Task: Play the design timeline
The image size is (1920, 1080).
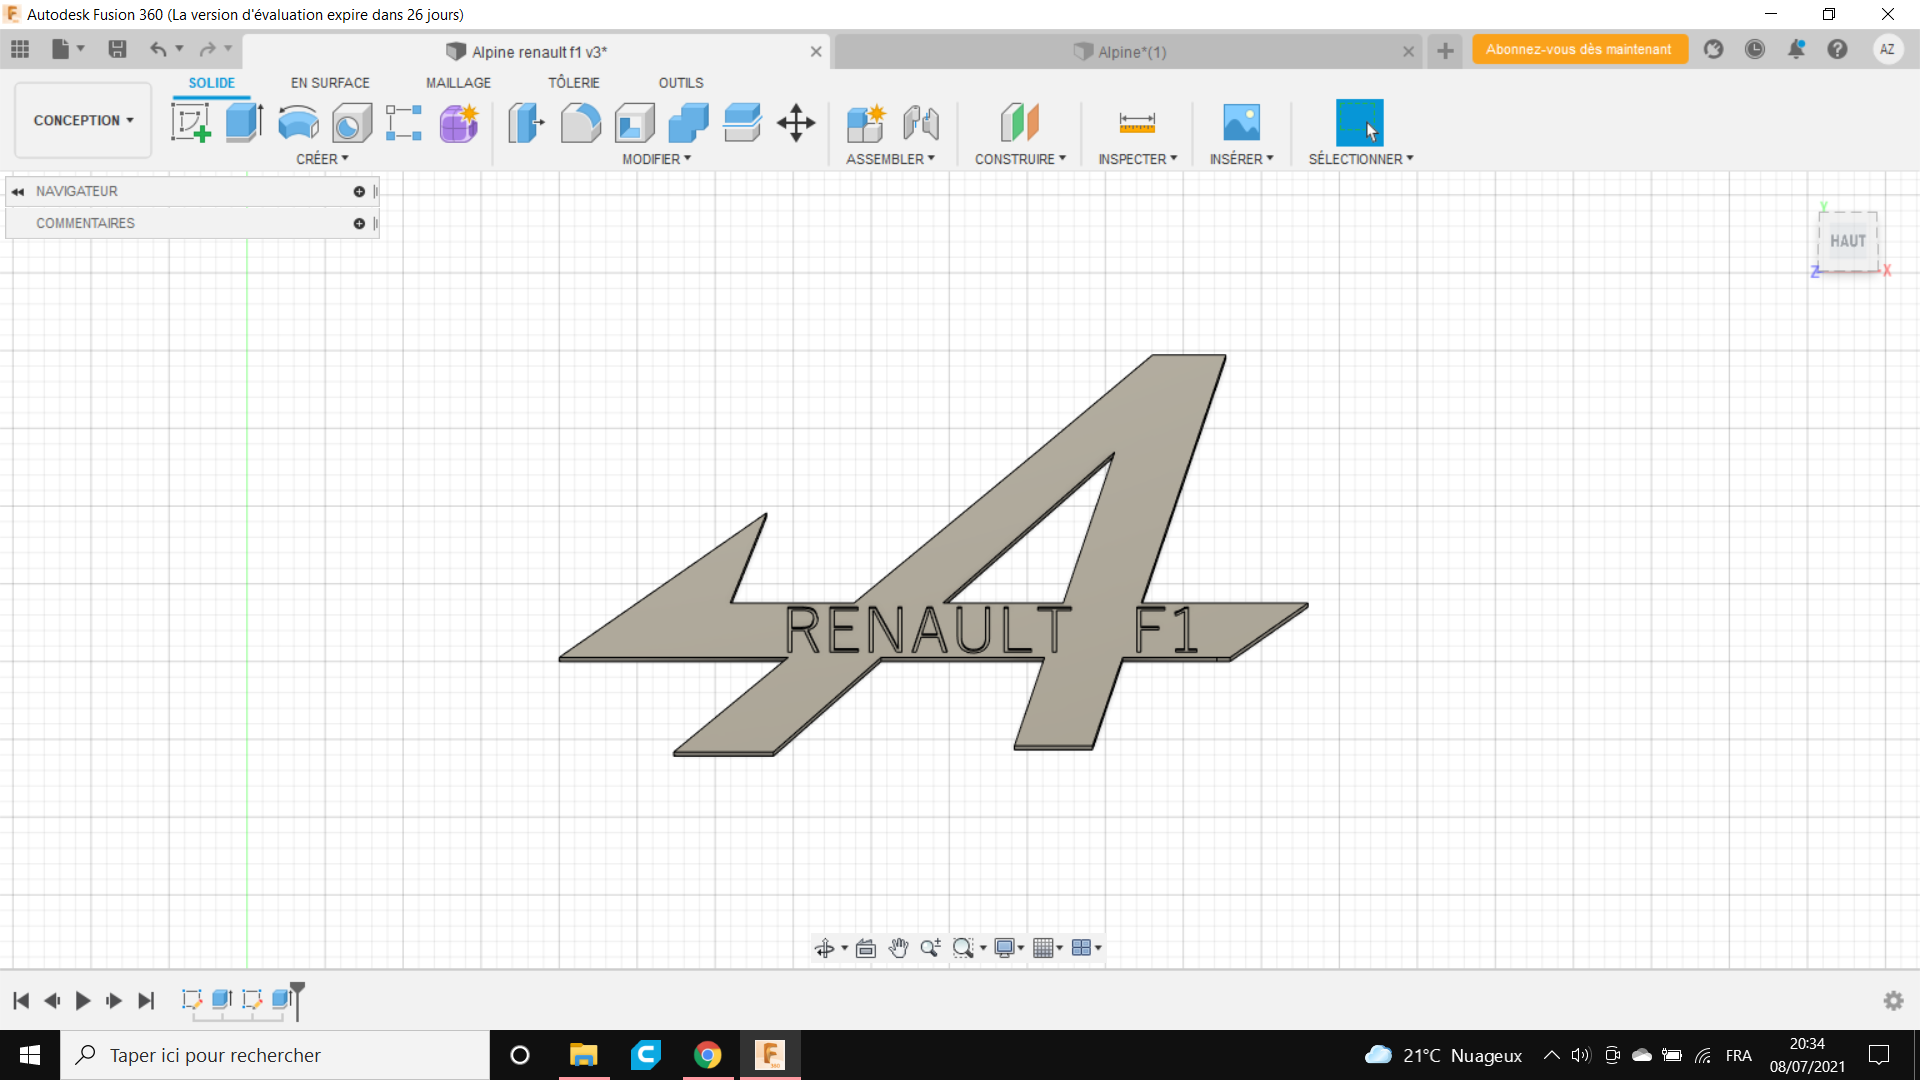Action: [83, 1000]
